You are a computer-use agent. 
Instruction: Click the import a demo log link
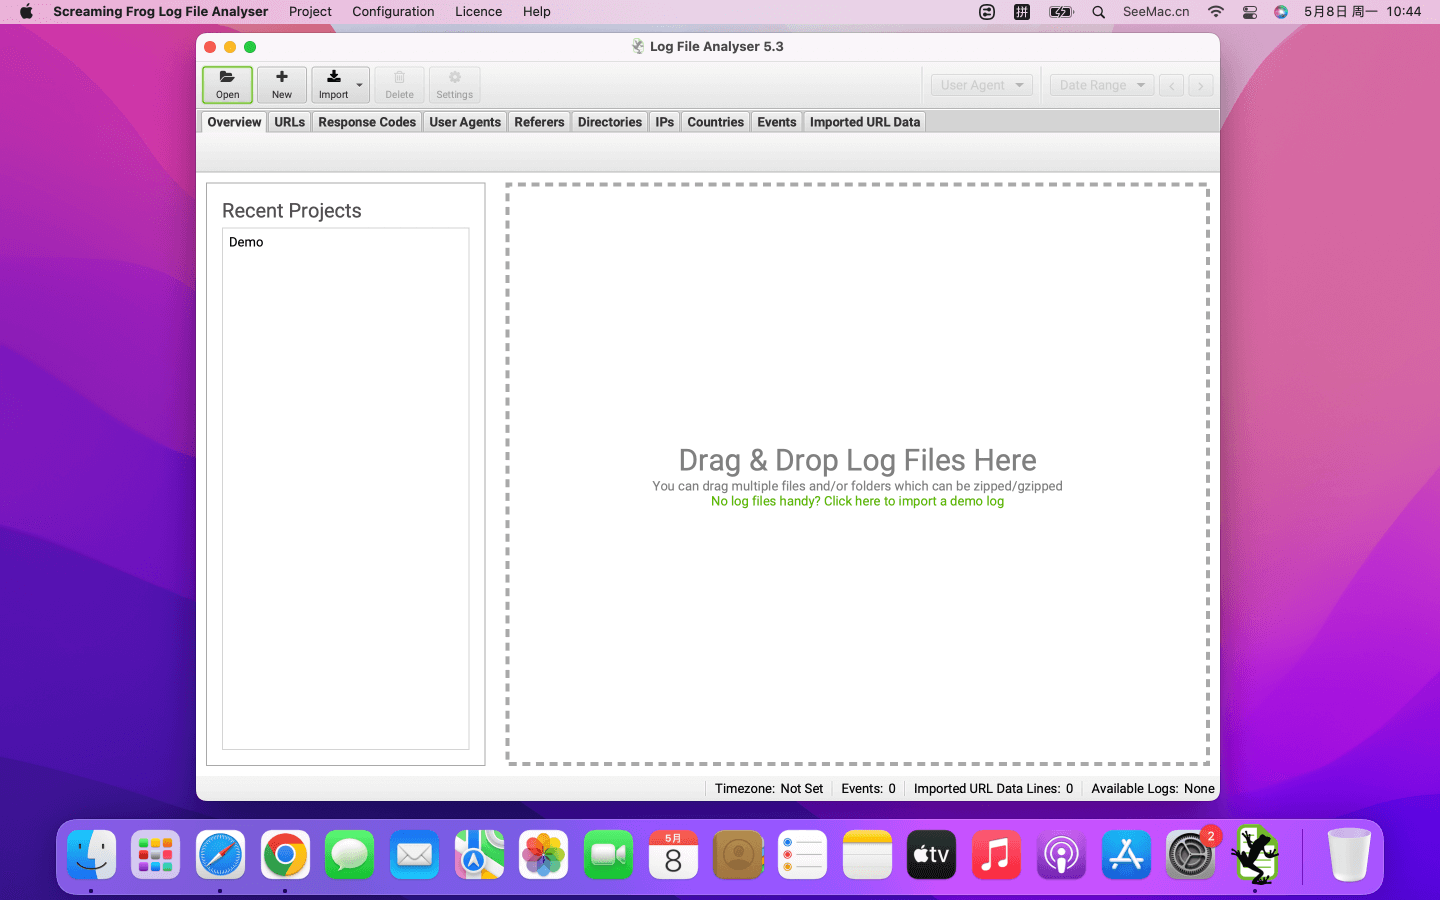tap(857, 502)
